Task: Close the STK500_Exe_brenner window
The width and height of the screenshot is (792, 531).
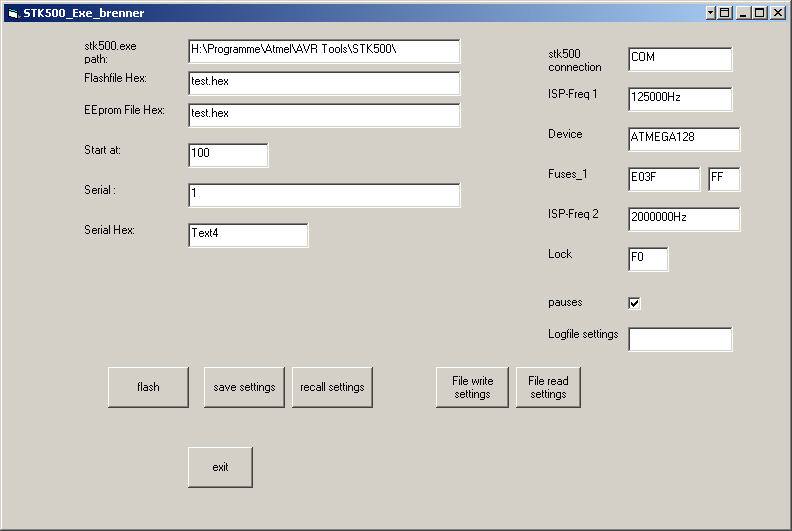Action: click(778, 13)
